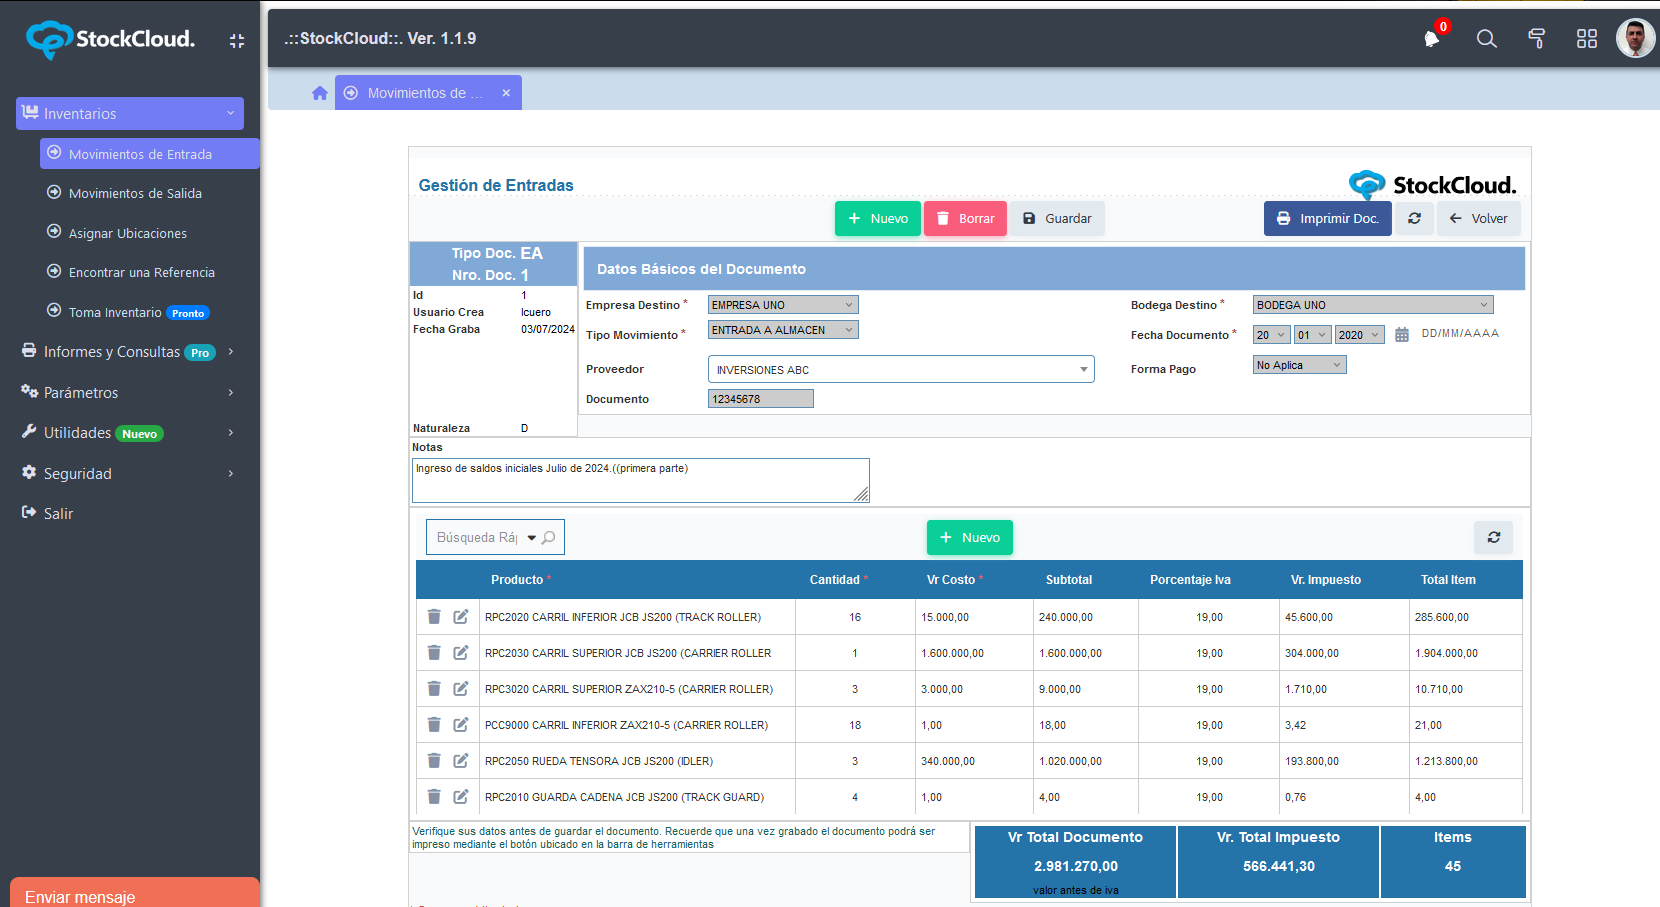Open the Empresa Destino dropdown

coord(782,305)
